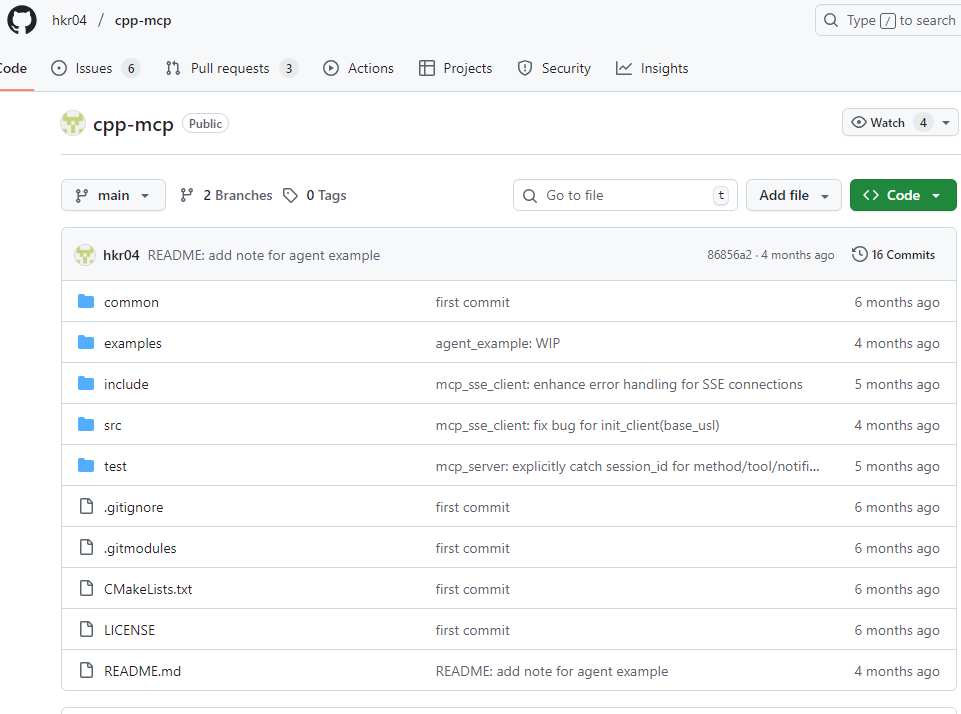
Task: Open commit hash 86856a2
Action: 729,255
